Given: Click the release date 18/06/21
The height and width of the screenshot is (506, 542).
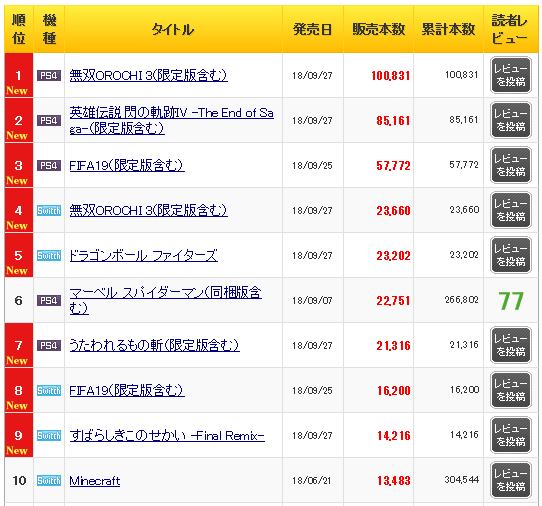Looking at the screenshot, I should tap(311, 481).
